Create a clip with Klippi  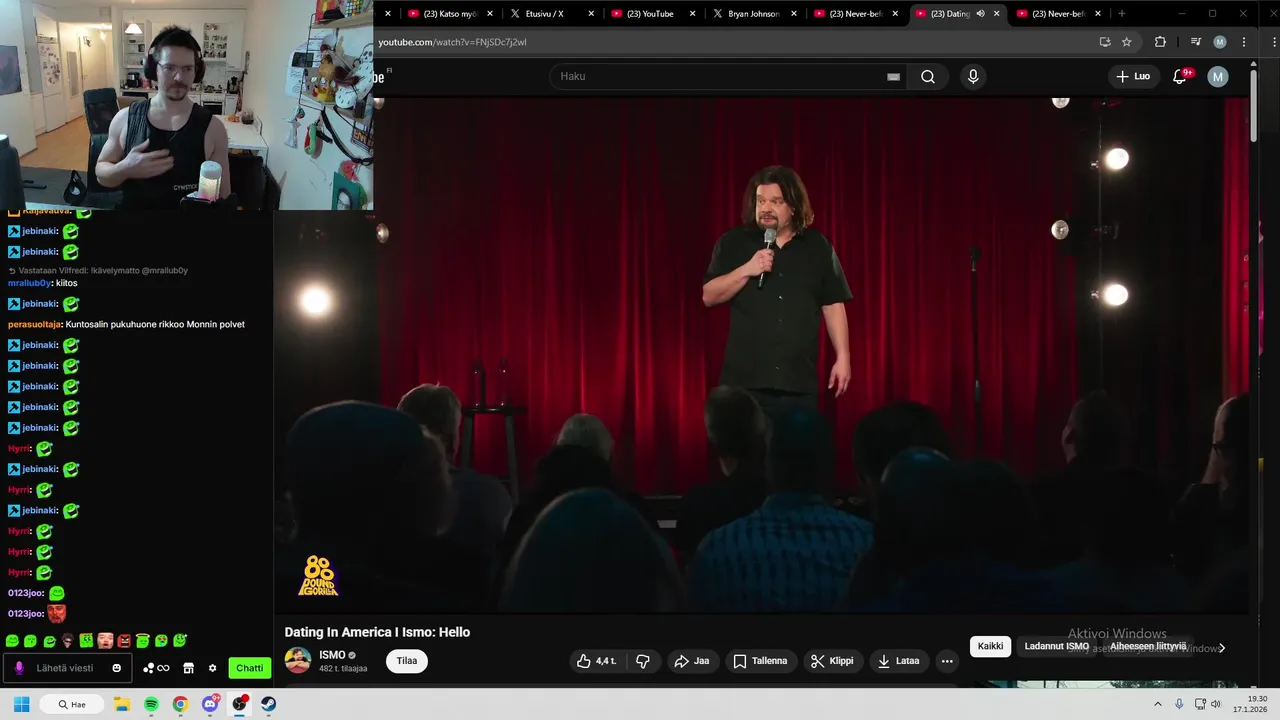pos(832,661)
